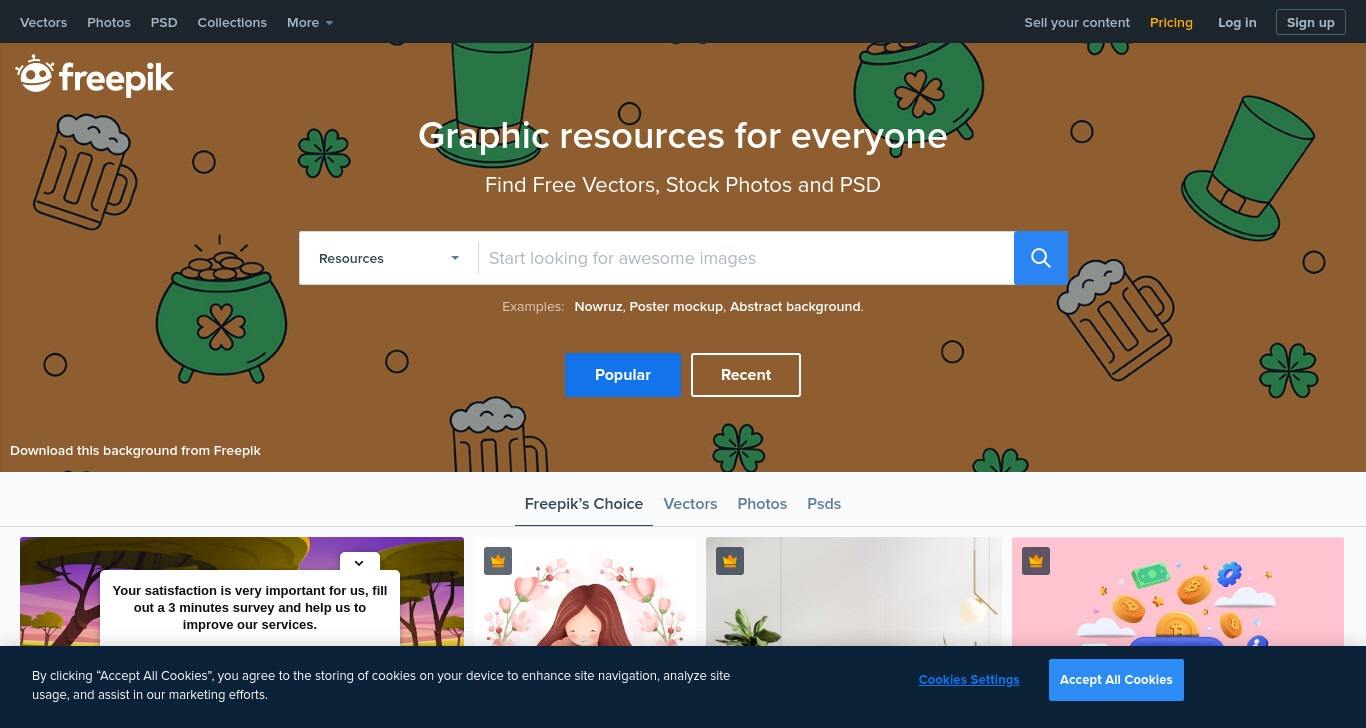
Task: Open Sell your content link
Action: click(x=1077, y=22)
